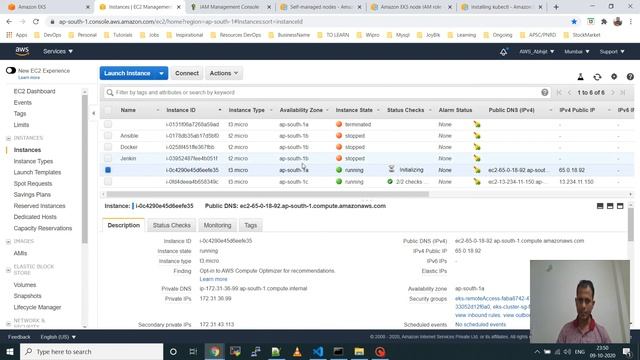
Task: Open Windows Start menu
Action: click(x=10, y=351)
